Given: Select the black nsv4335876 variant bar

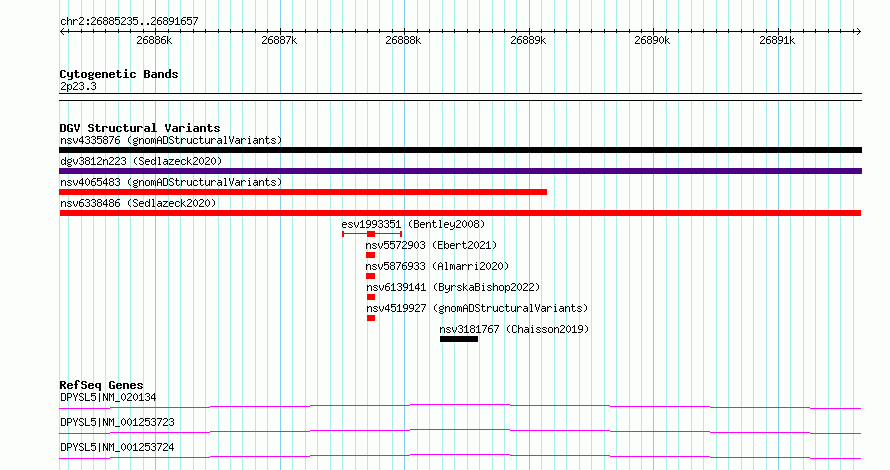Looking at the screenshot, I should (x=460, y=150).
